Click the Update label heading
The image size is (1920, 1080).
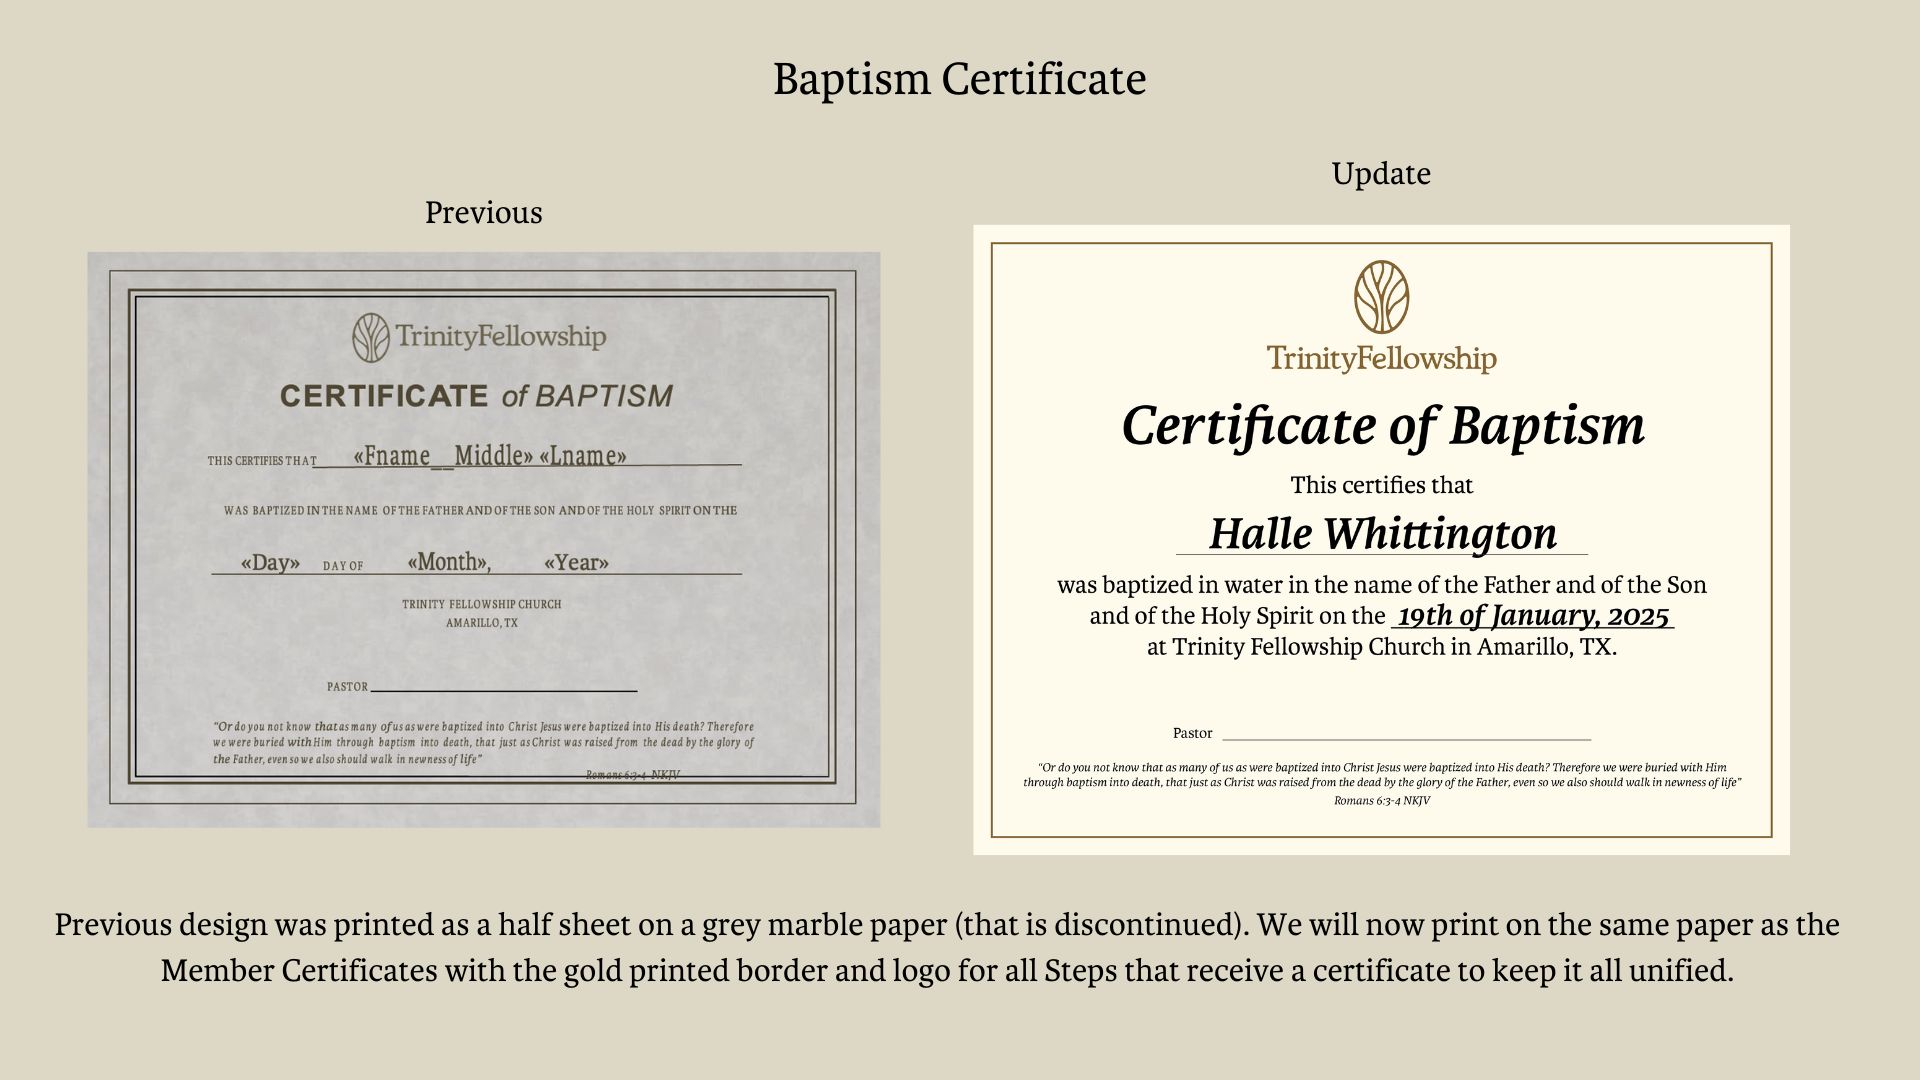coord(1380,174)
